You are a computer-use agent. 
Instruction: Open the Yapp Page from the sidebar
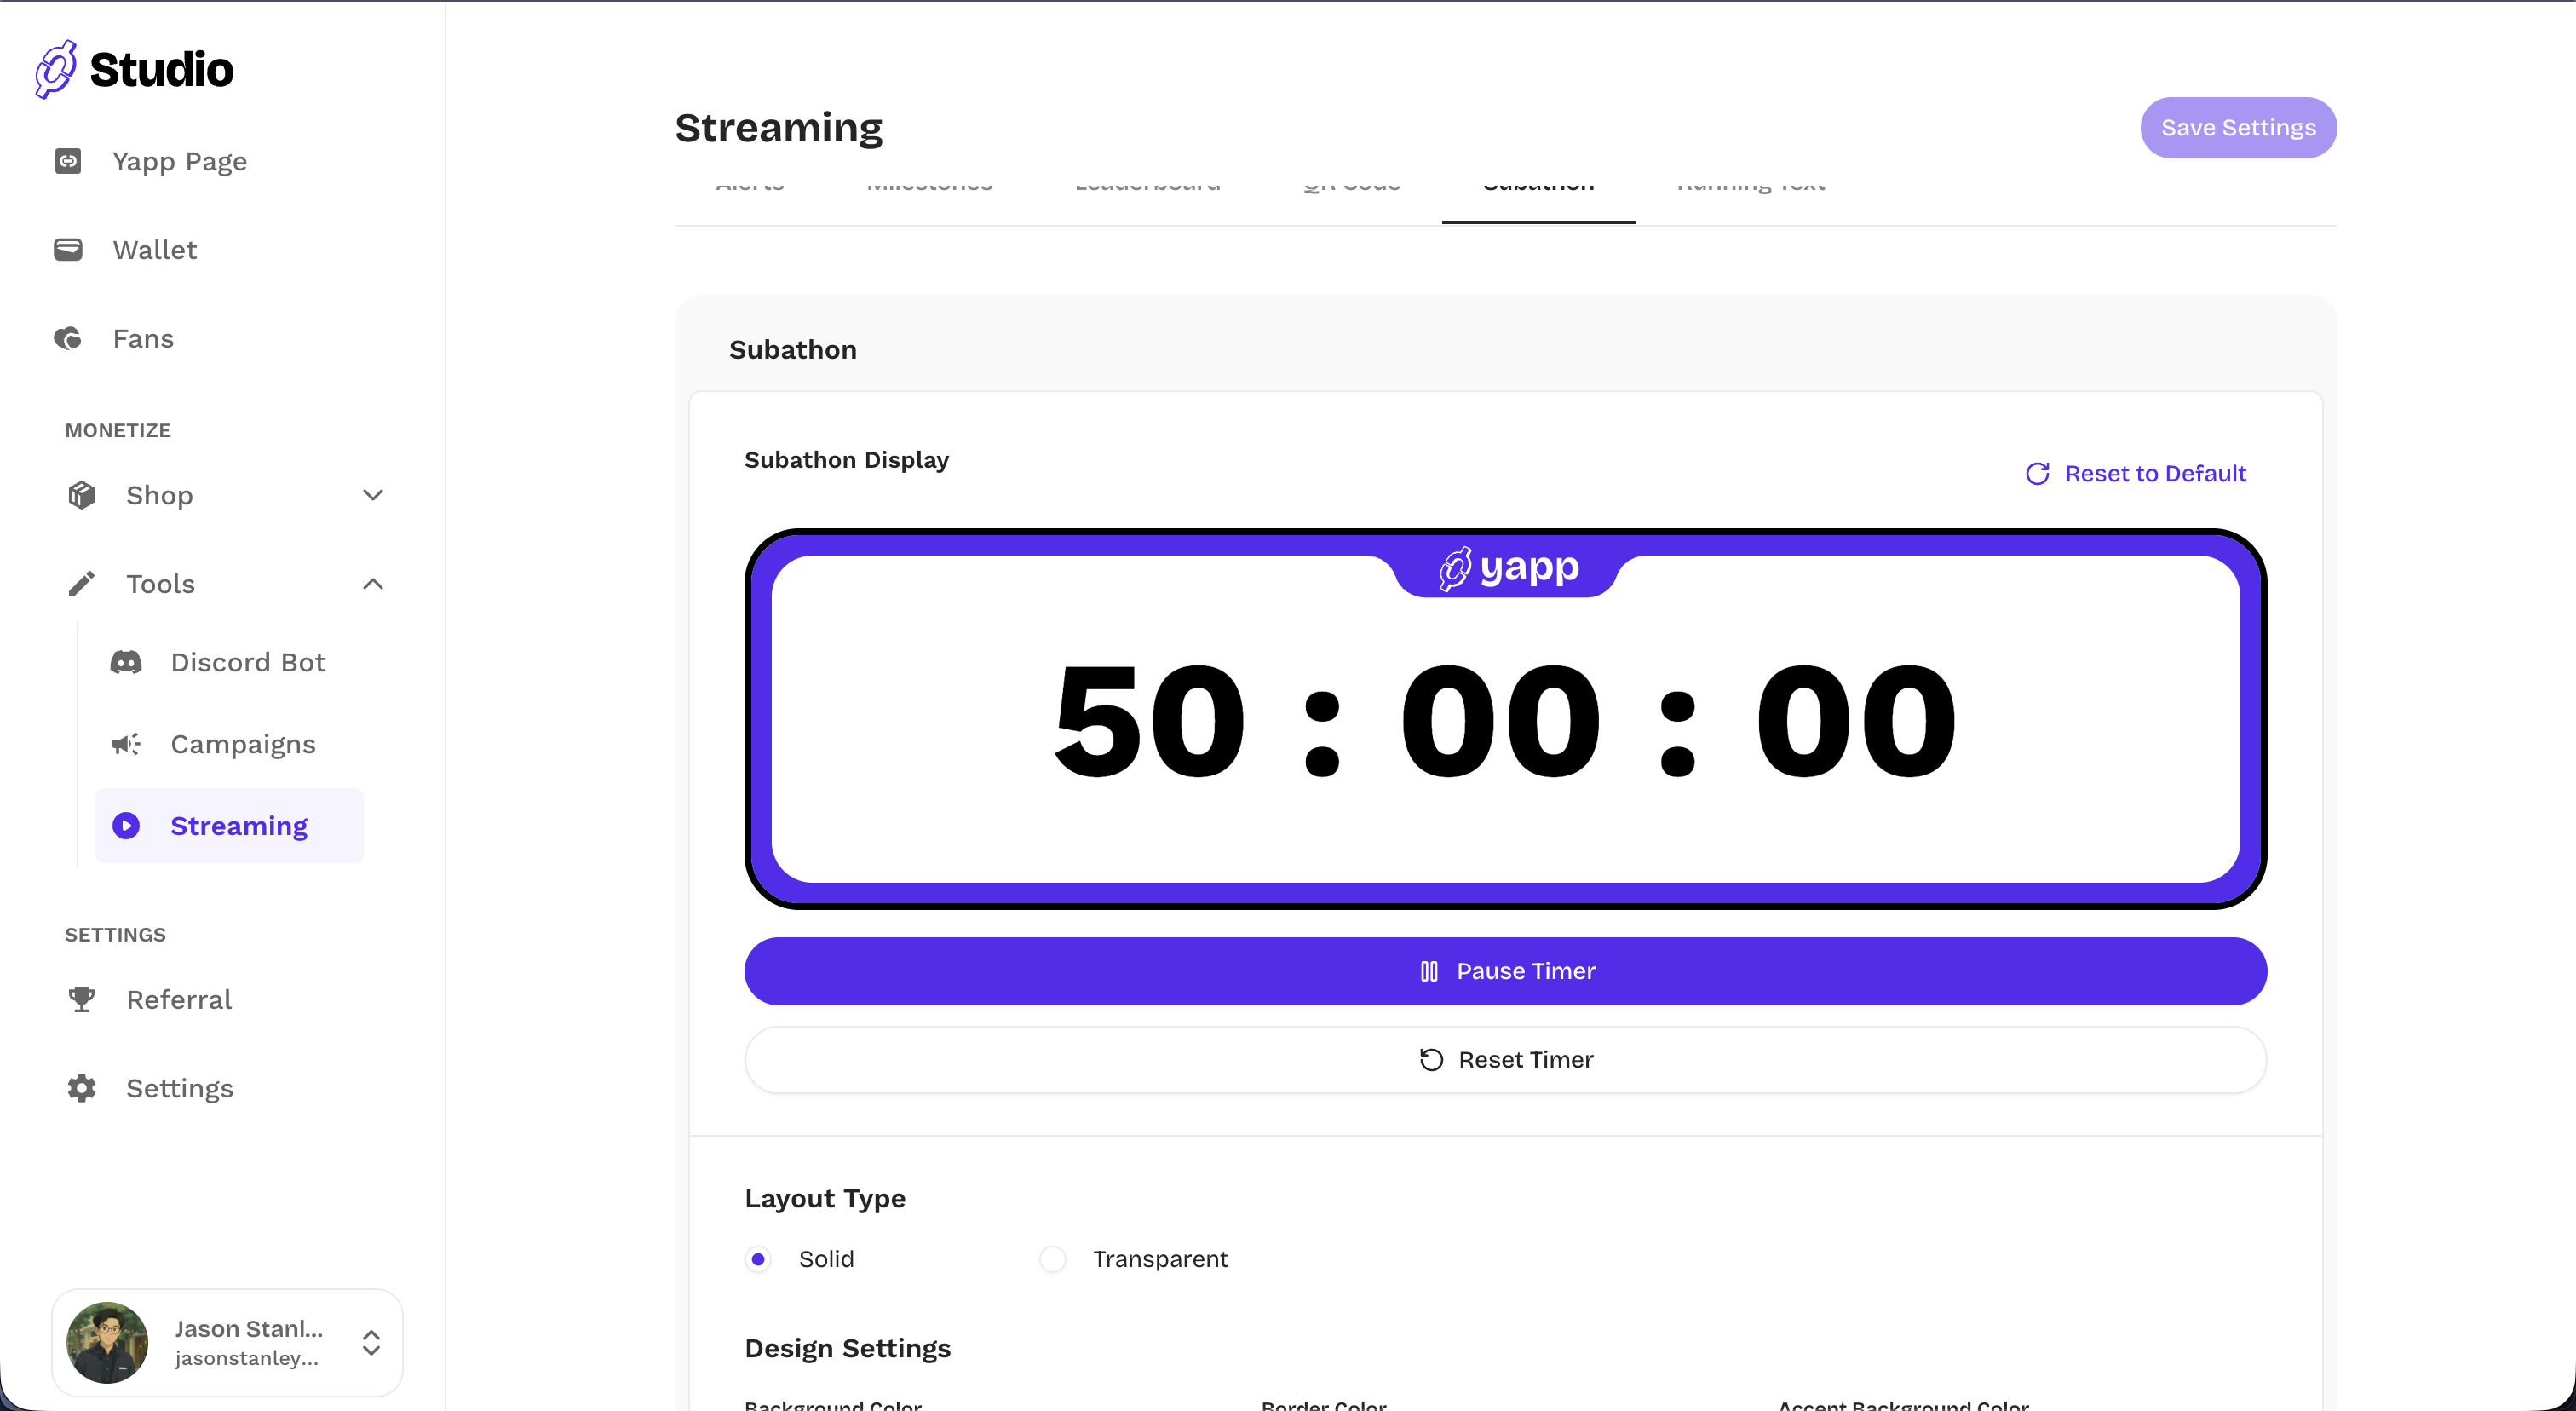(x=178, y=161)
